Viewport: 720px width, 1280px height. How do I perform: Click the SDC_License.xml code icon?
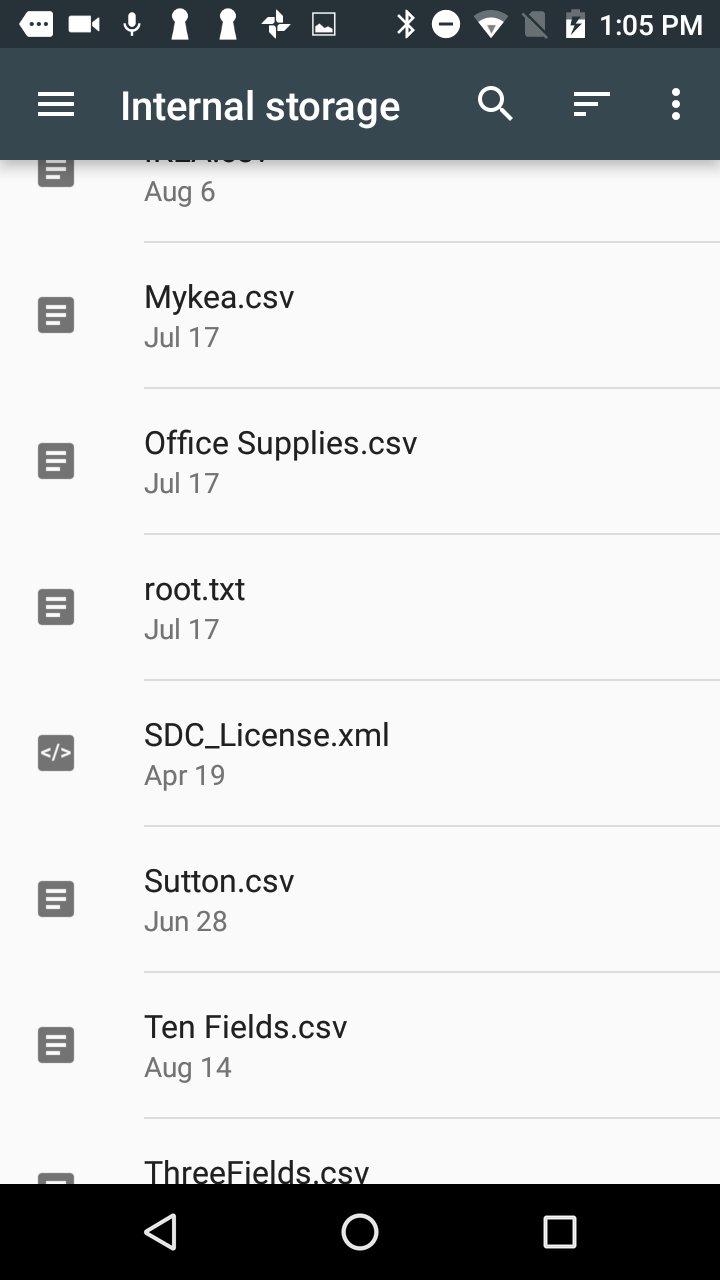(56, 753)
